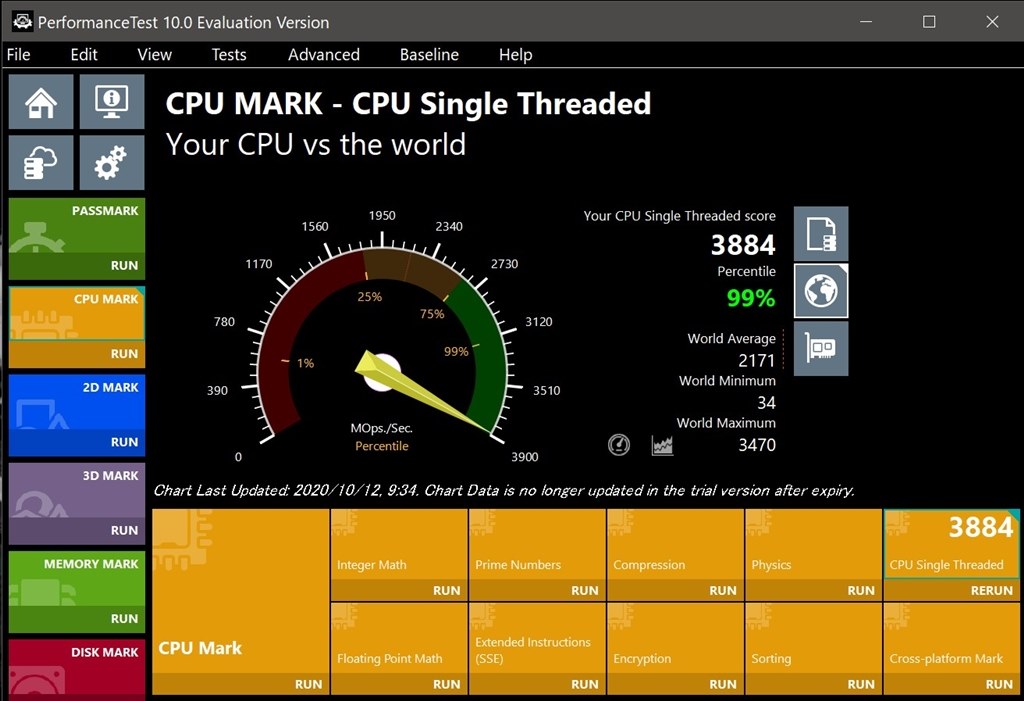
Task: Run the Floating Point Math test
Action: coord(399,684)
